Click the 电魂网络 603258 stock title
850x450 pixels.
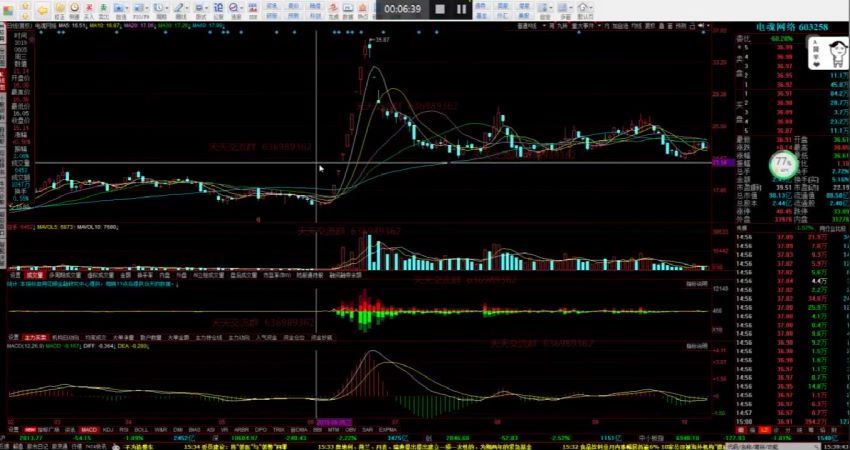(x=792, y=27)
